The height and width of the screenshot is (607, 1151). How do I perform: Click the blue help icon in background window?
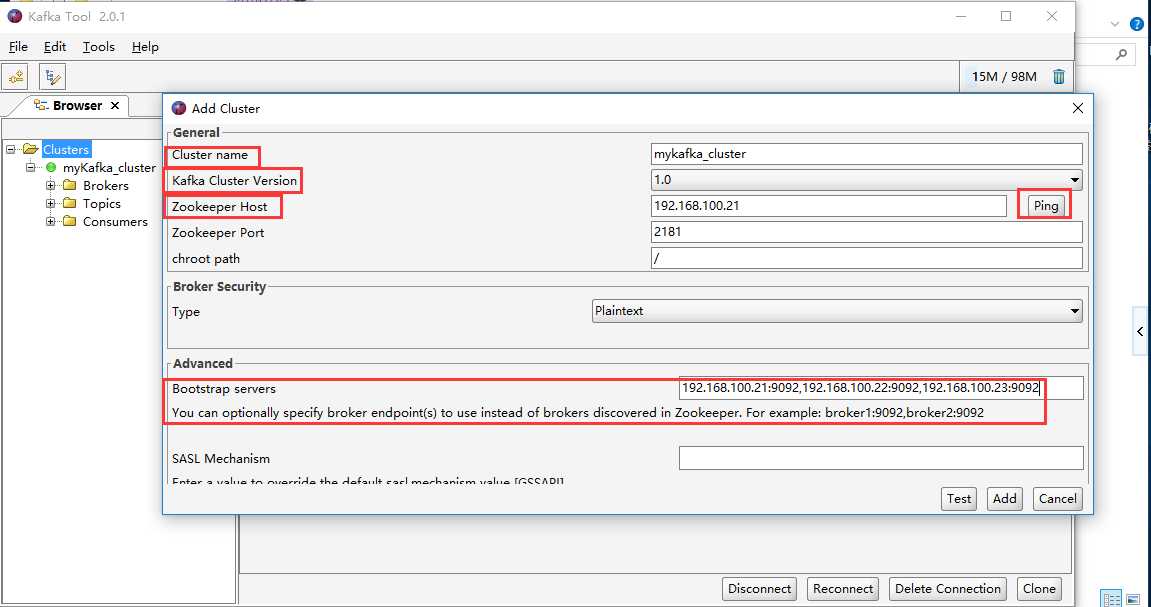coord(1136,24)
